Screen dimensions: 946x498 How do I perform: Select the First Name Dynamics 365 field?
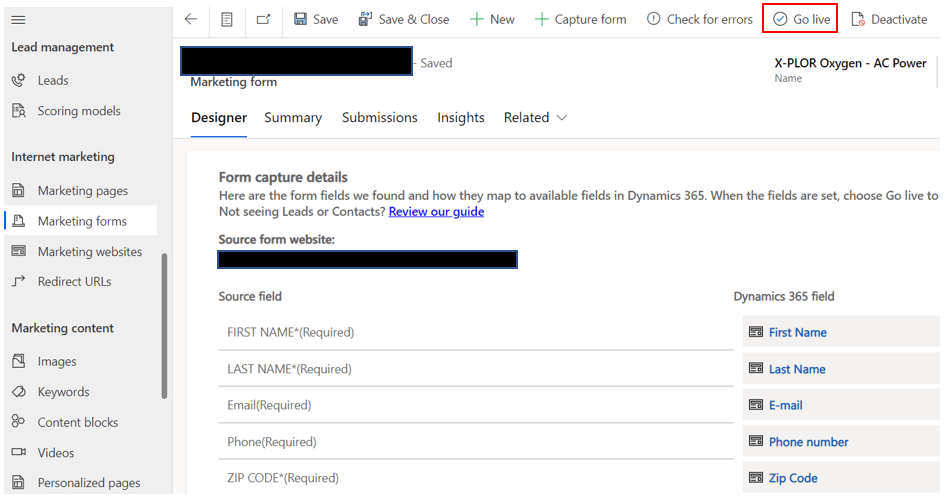coord(797,333)
